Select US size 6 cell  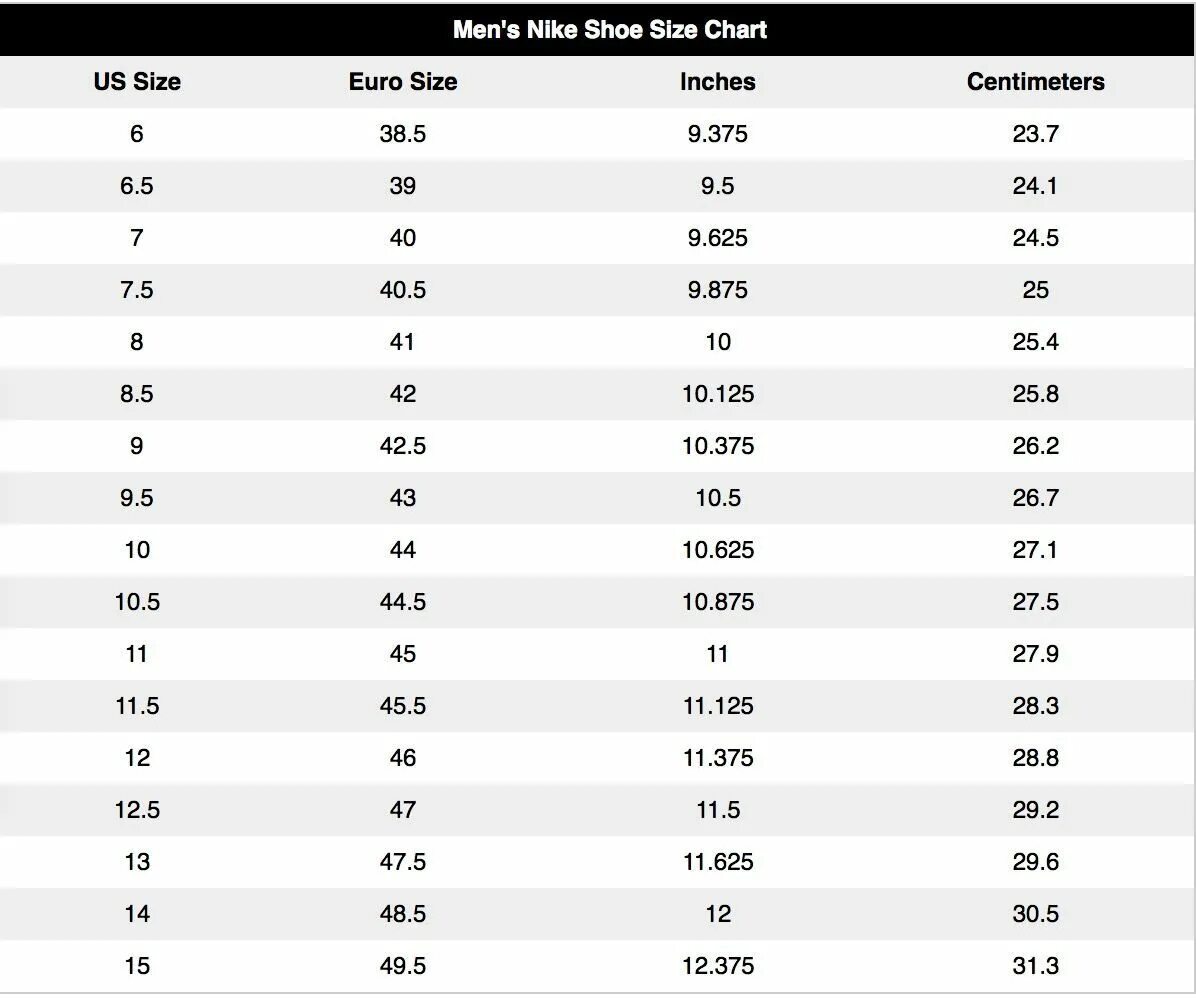click(137, 134)
